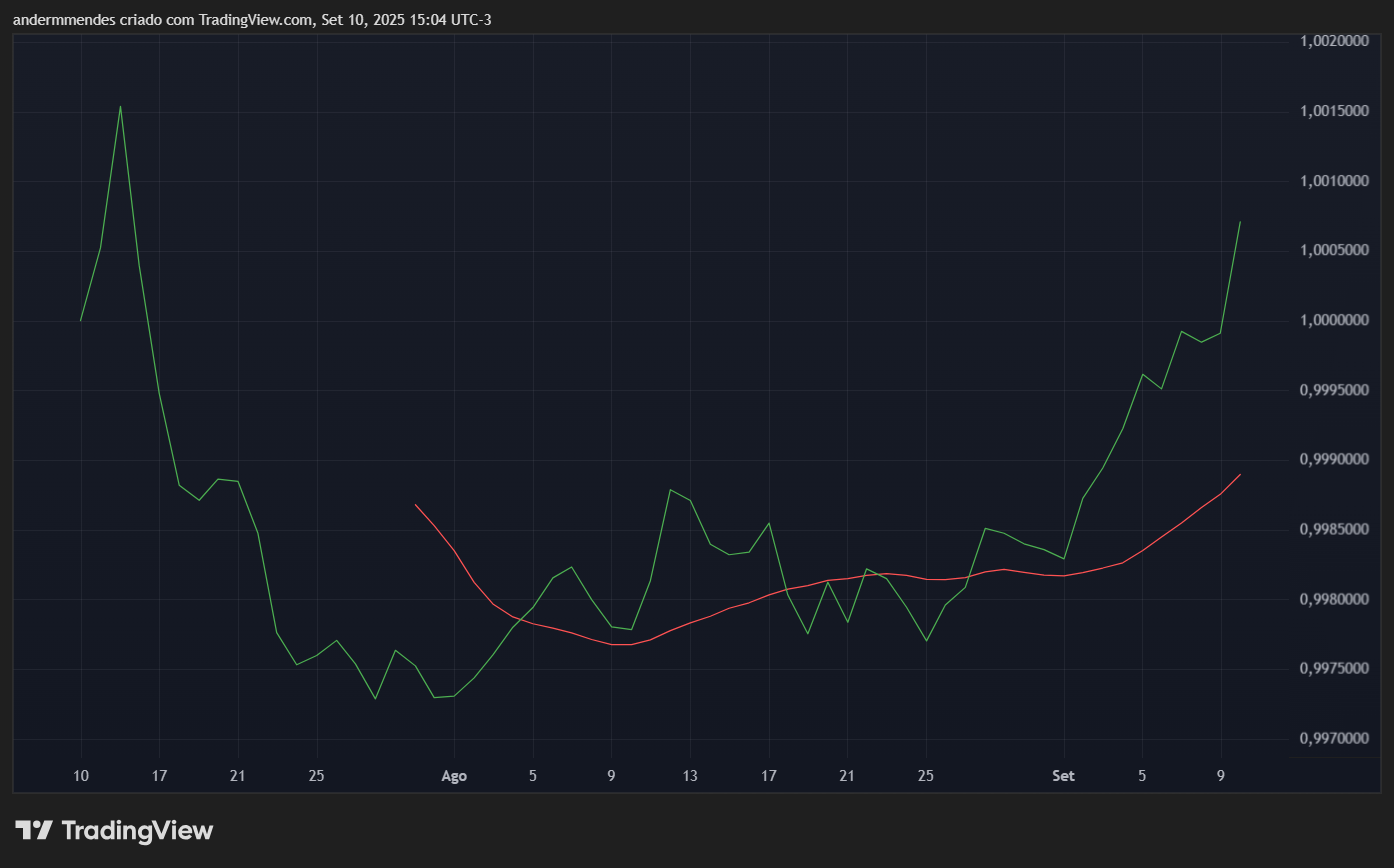Click price label 1,0000000
Viewport: 1394px width, 868px height.
1335,320
